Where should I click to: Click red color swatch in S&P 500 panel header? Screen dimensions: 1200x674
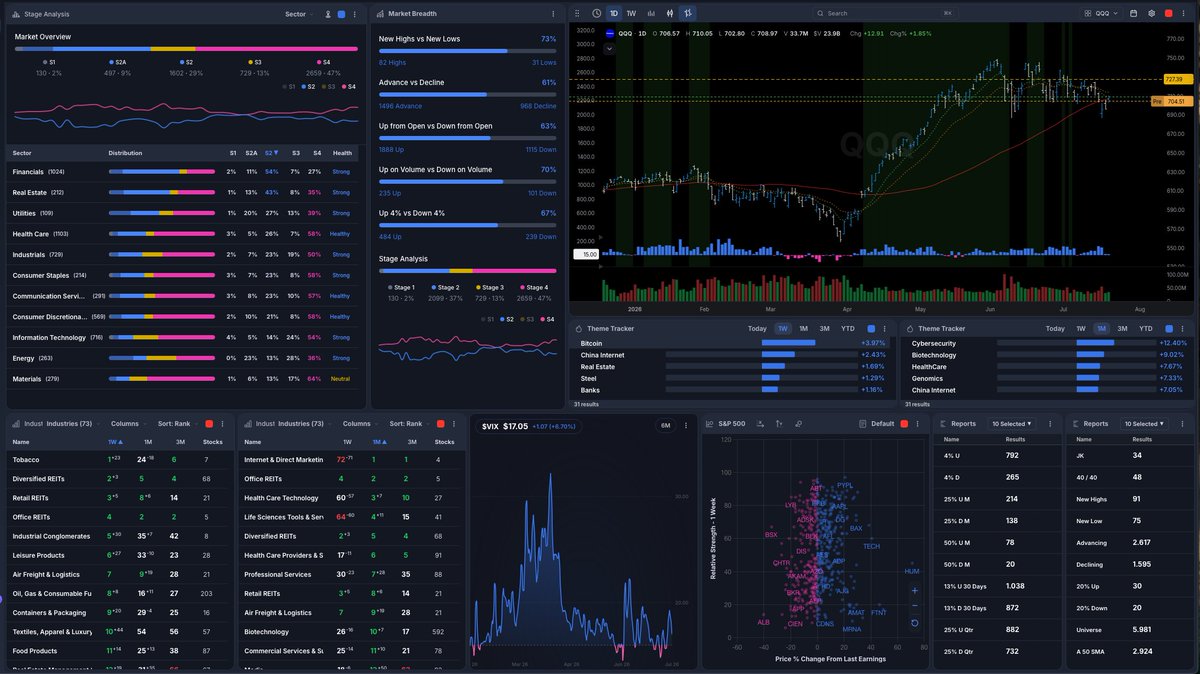(903, 423)
